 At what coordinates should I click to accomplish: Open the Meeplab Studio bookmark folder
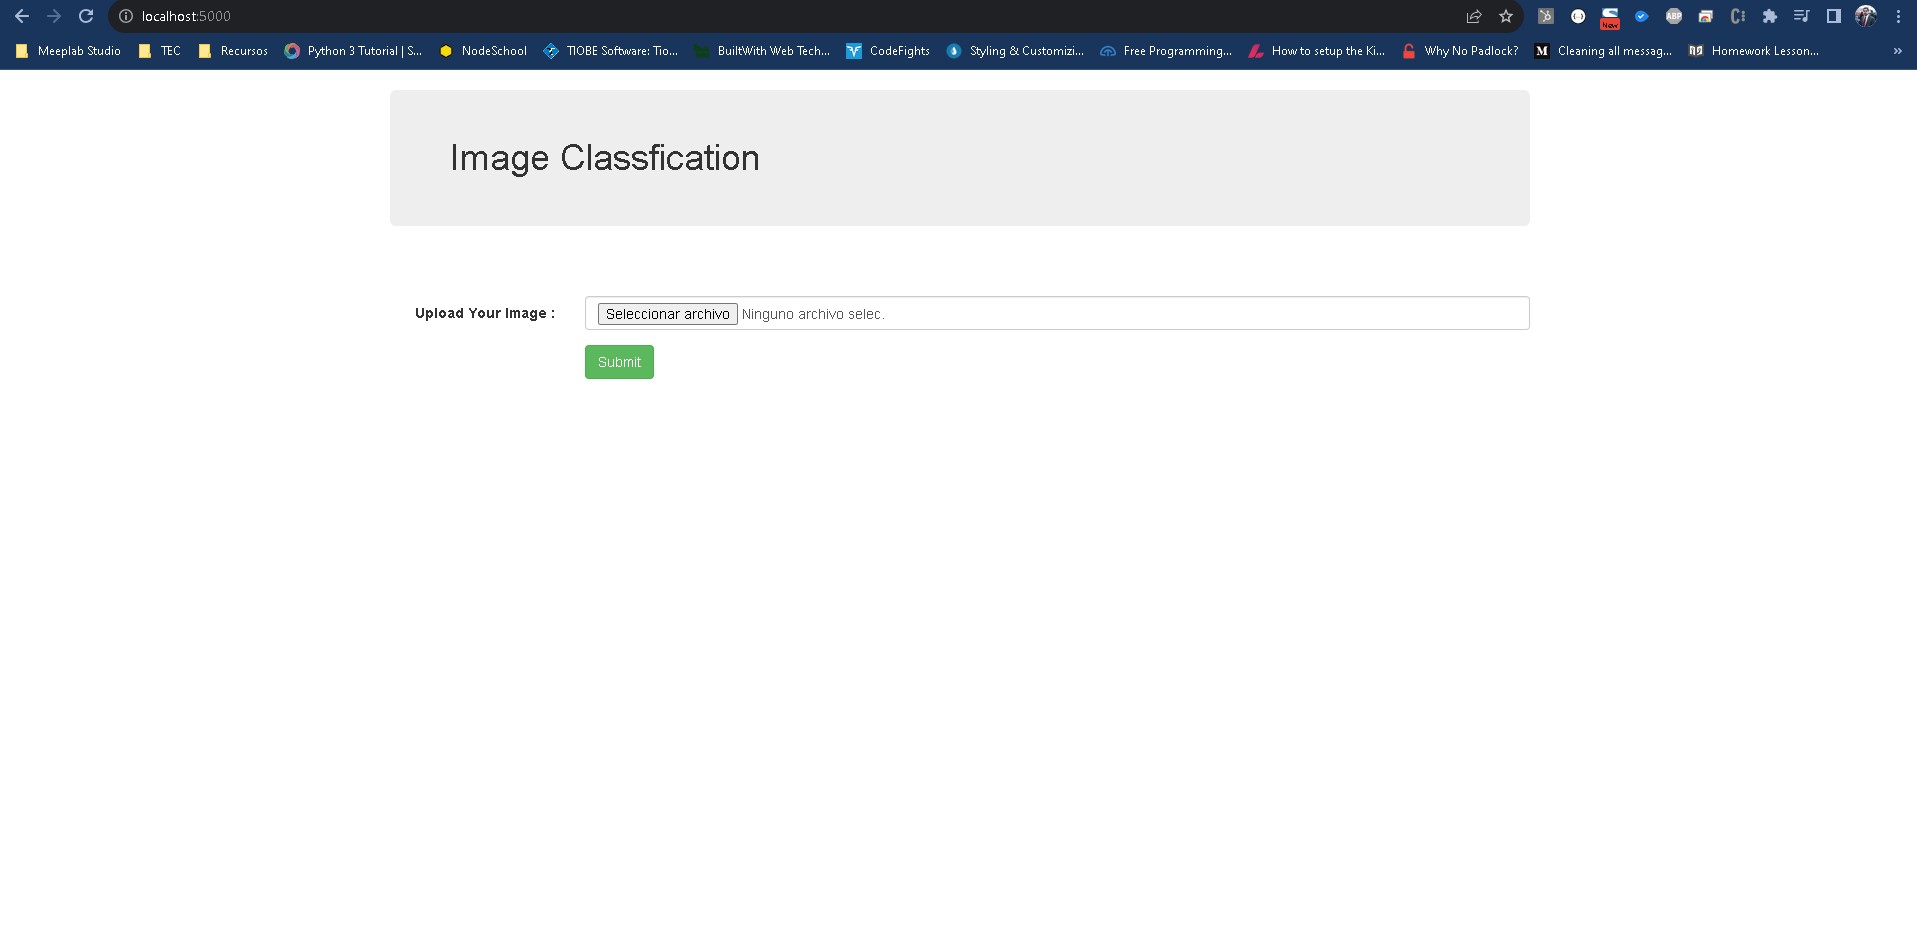(68, 51)
